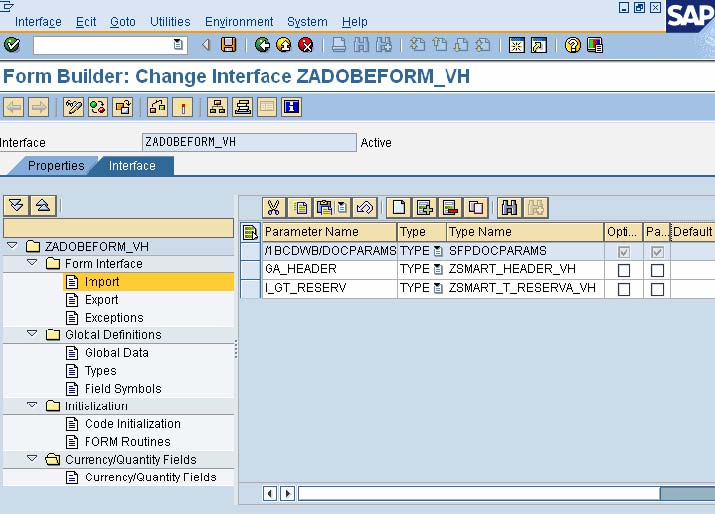Viewport: 715px width, 514px height.
Task: Open the Goto menu
Action: coord(123,22)
